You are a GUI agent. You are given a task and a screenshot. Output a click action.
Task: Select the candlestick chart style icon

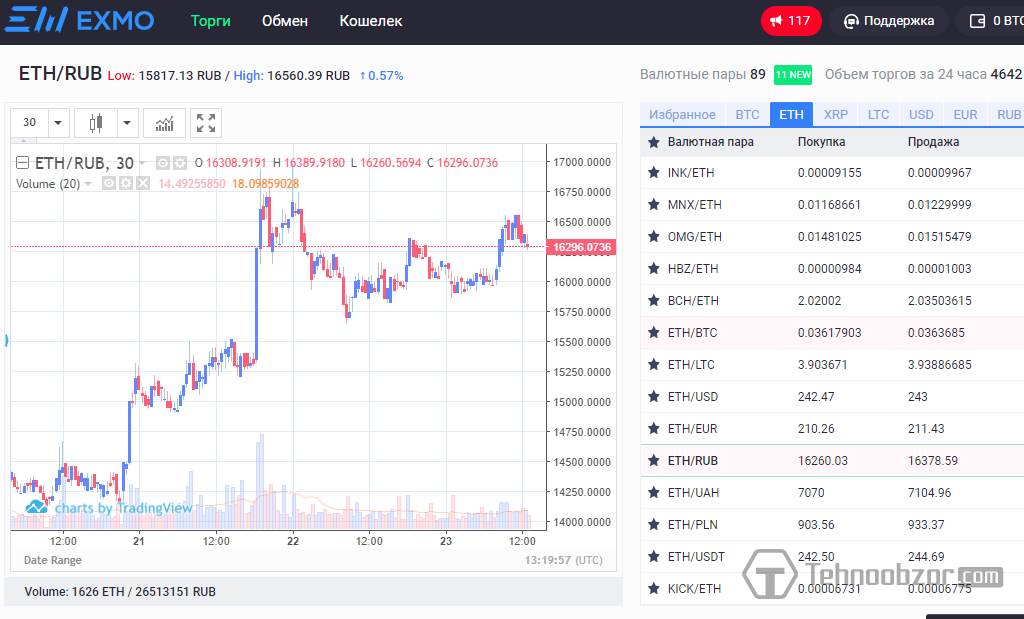(x=96, y=123)
